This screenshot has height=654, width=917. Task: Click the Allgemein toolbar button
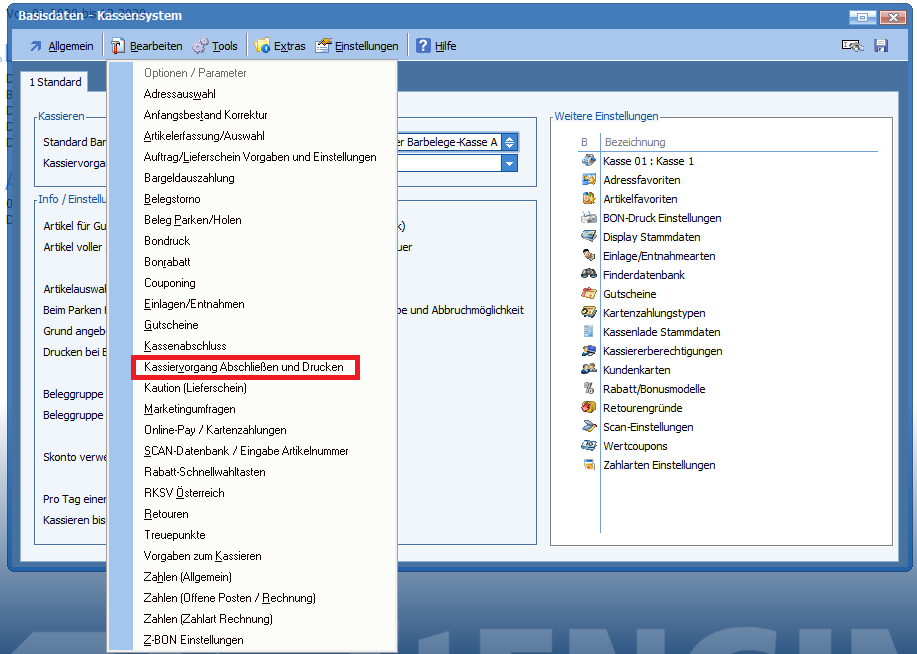pos(61,46)
